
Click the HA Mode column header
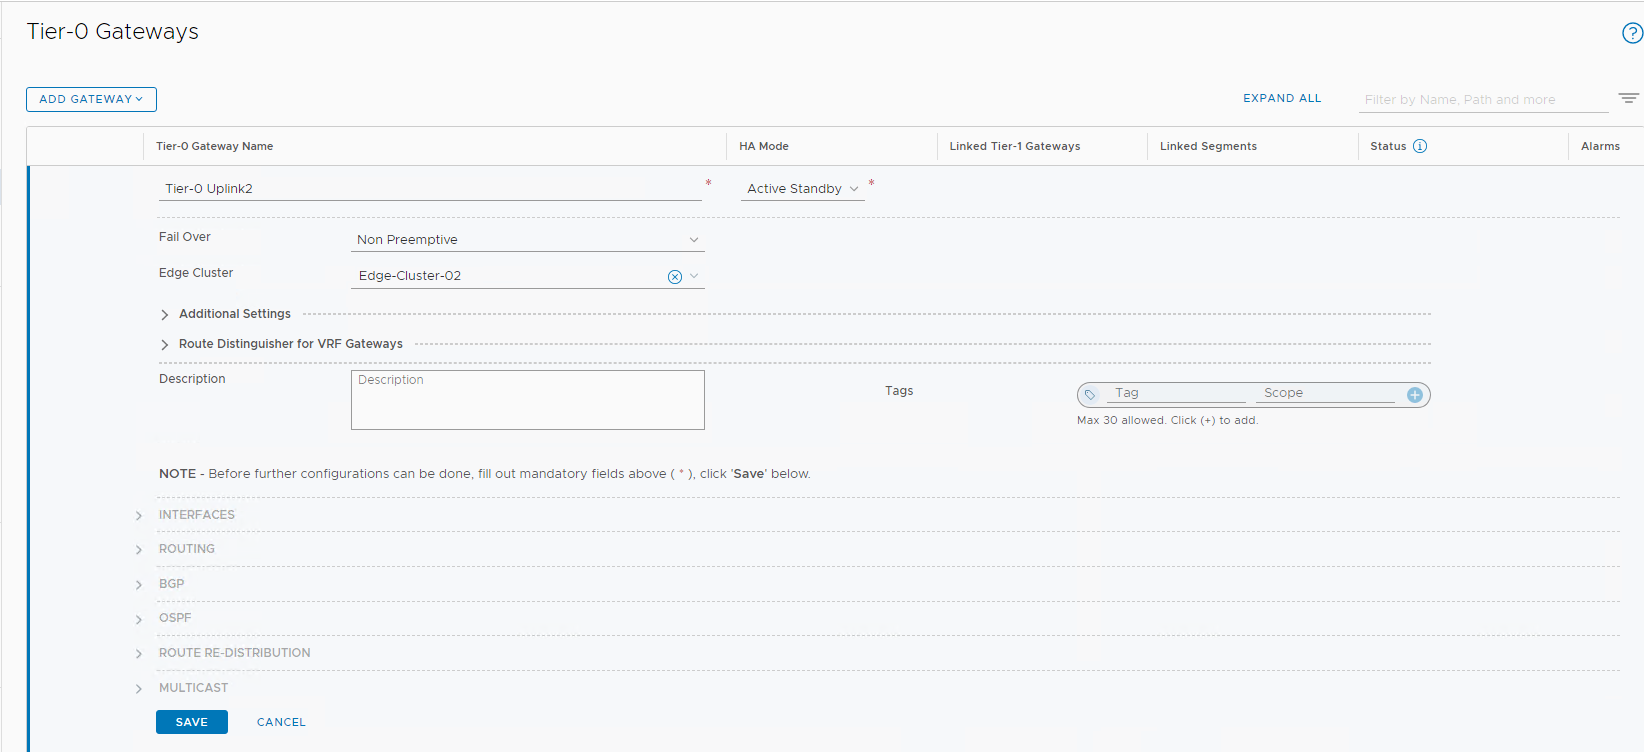point(764,146)
